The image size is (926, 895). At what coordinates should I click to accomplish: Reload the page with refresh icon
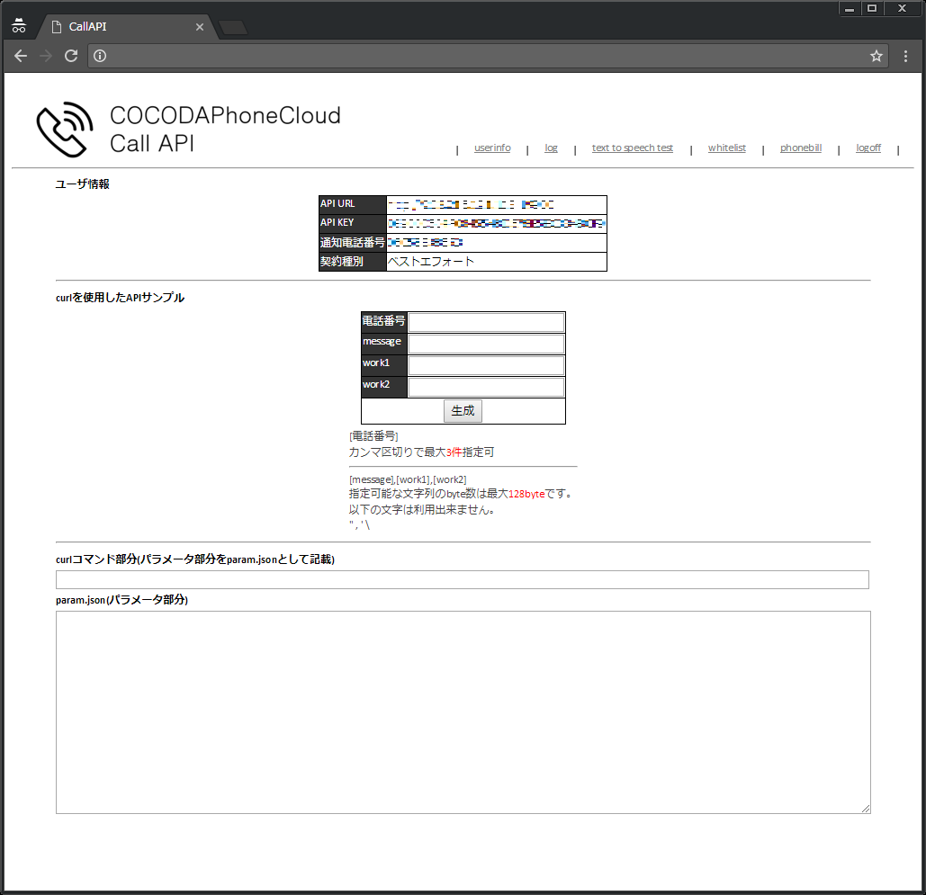pyautogui.click(x=71, y=56)
